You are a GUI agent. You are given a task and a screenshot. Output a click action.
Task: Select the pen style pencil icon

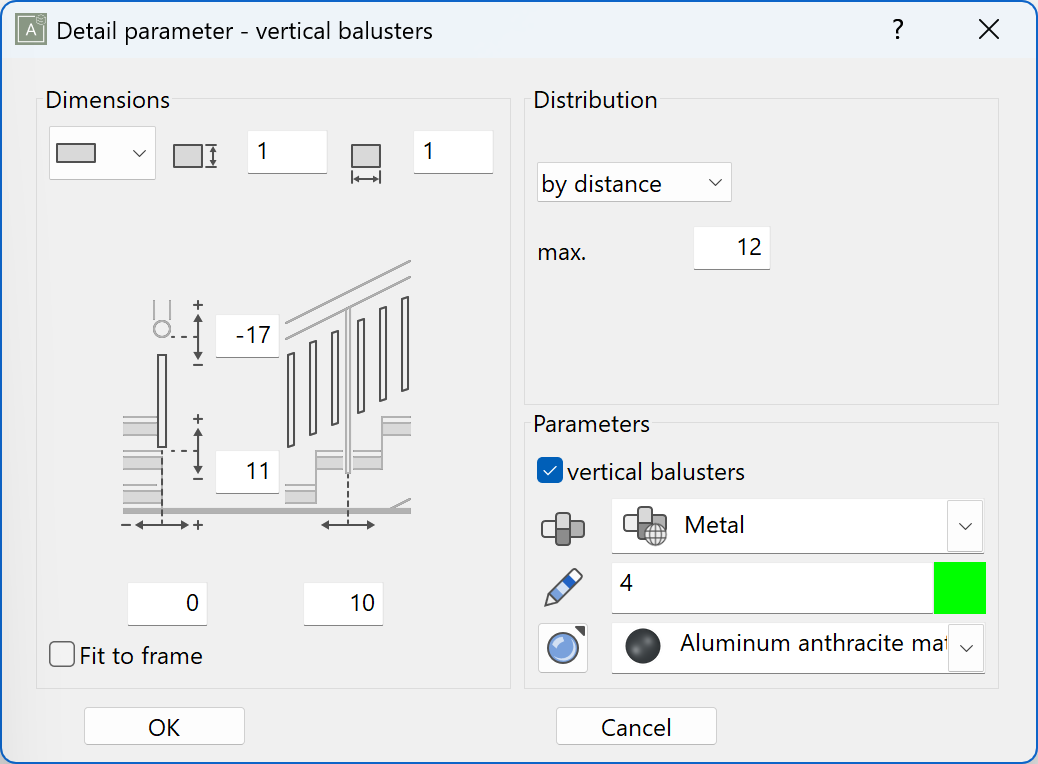[x=563, y=587]
